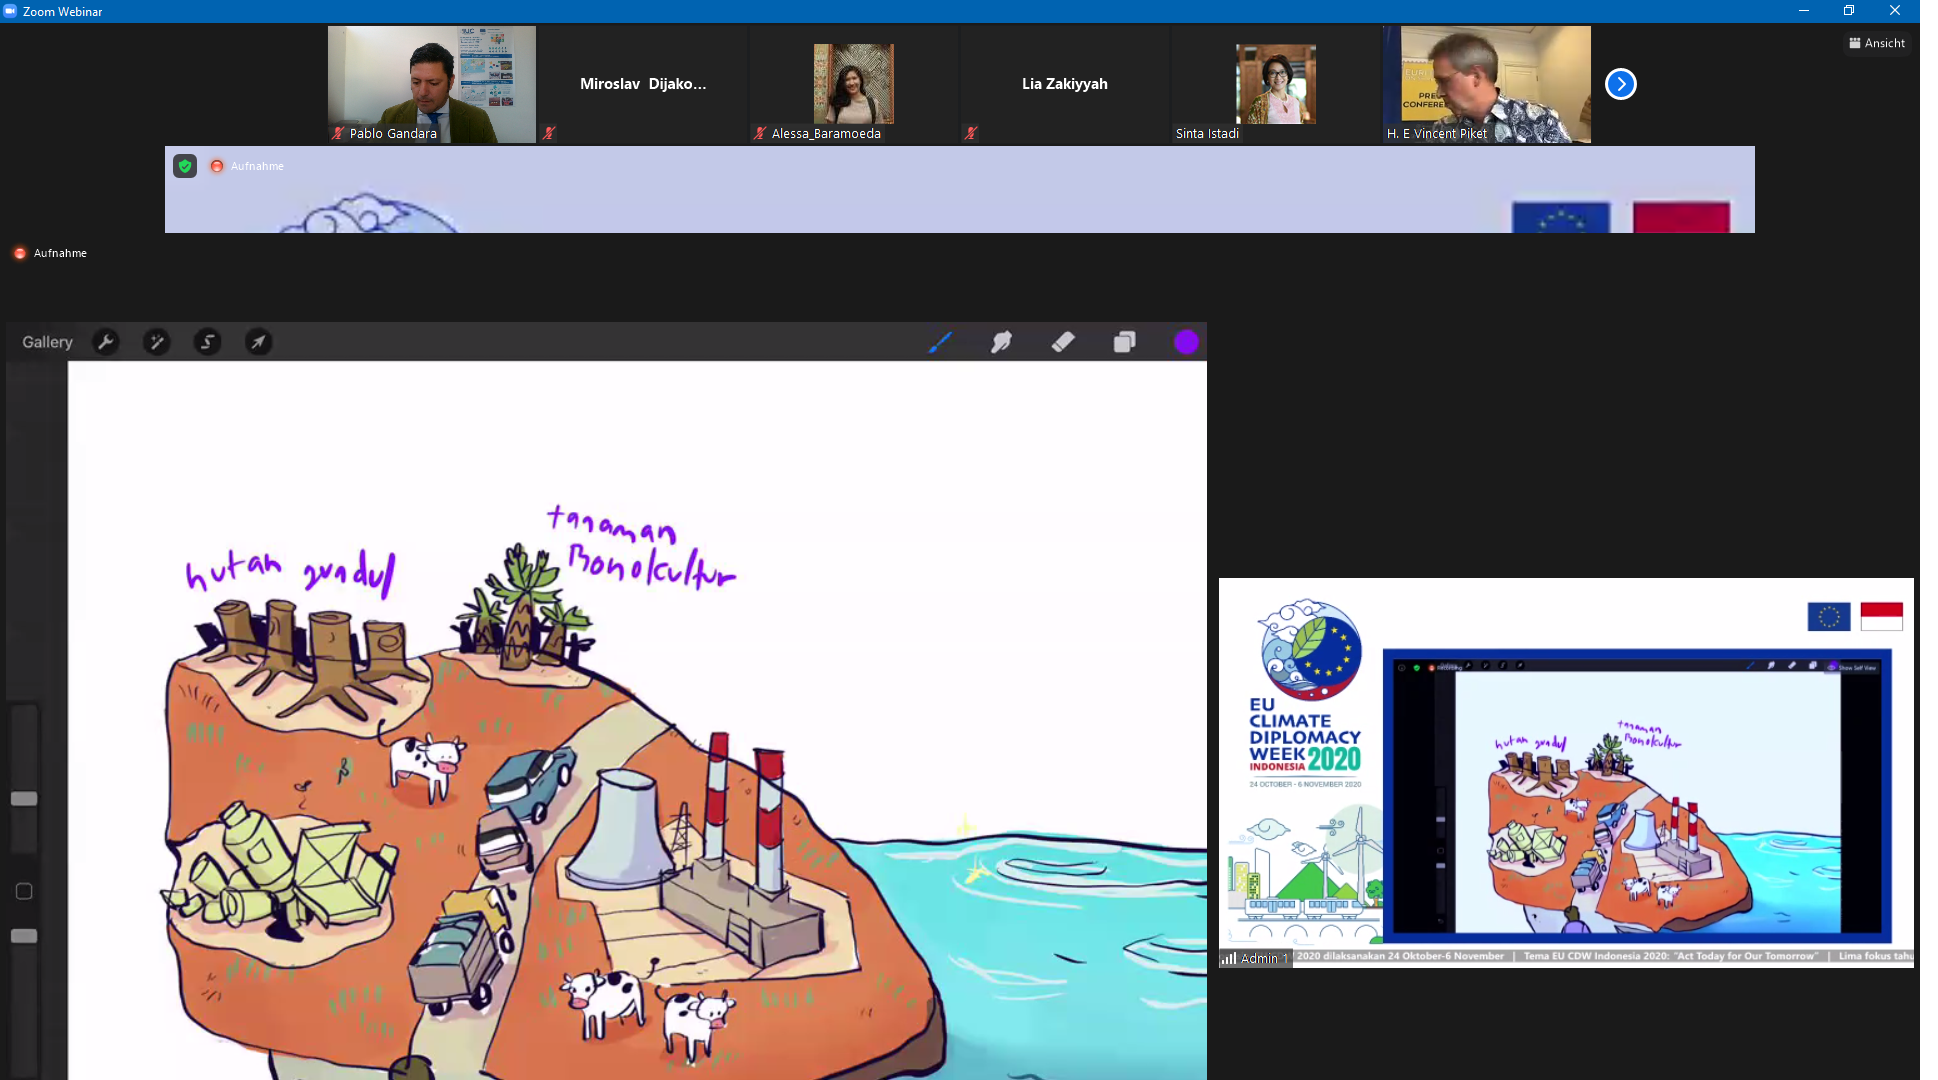This screenshot has width=1938, height=1080.
Task: Go back to Gallery
Action: (x=47, y=342)
